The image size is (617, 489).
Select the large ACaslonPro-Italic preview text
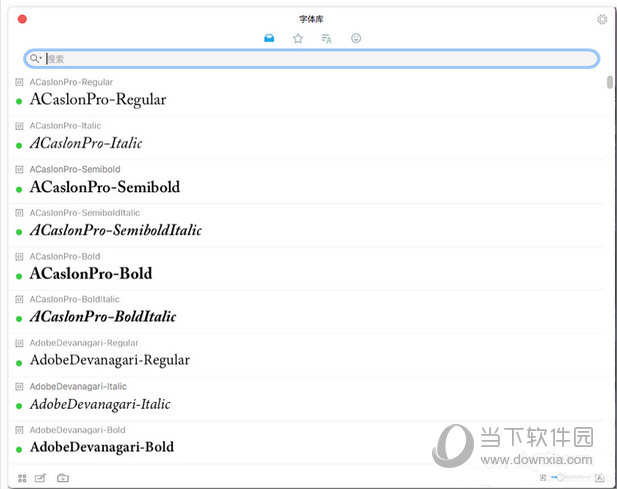click(x=86, y=143)
